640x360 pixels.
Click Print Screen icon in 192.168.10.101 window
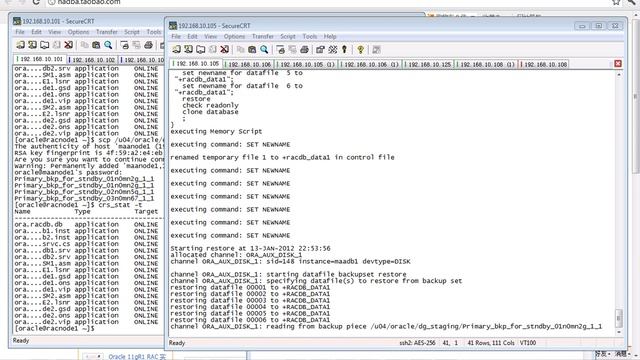124,44
